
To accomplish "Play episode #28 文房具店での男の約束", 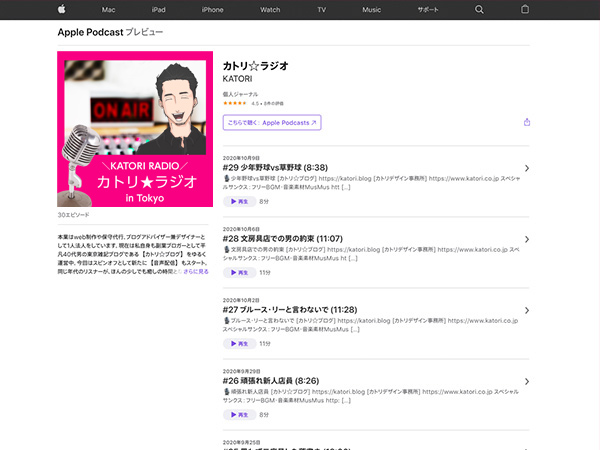I will 238,272.
